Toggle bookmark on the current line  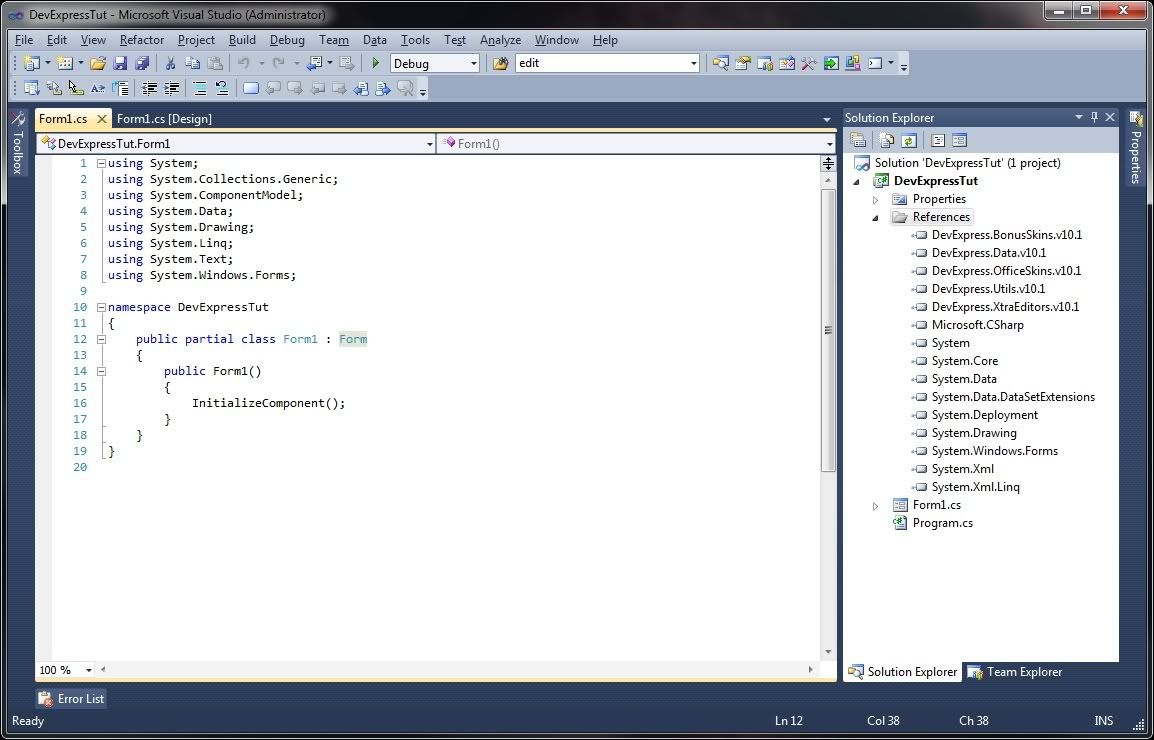point(251,88)
